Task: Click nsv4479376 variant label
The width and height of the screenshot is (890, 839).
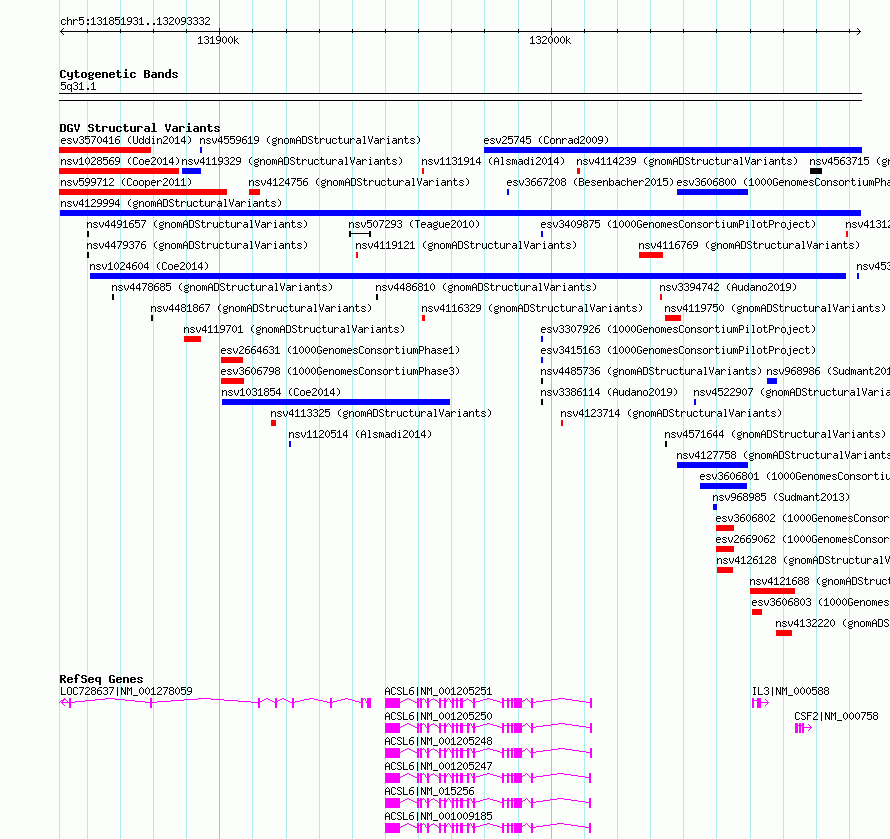Action: 197,245
